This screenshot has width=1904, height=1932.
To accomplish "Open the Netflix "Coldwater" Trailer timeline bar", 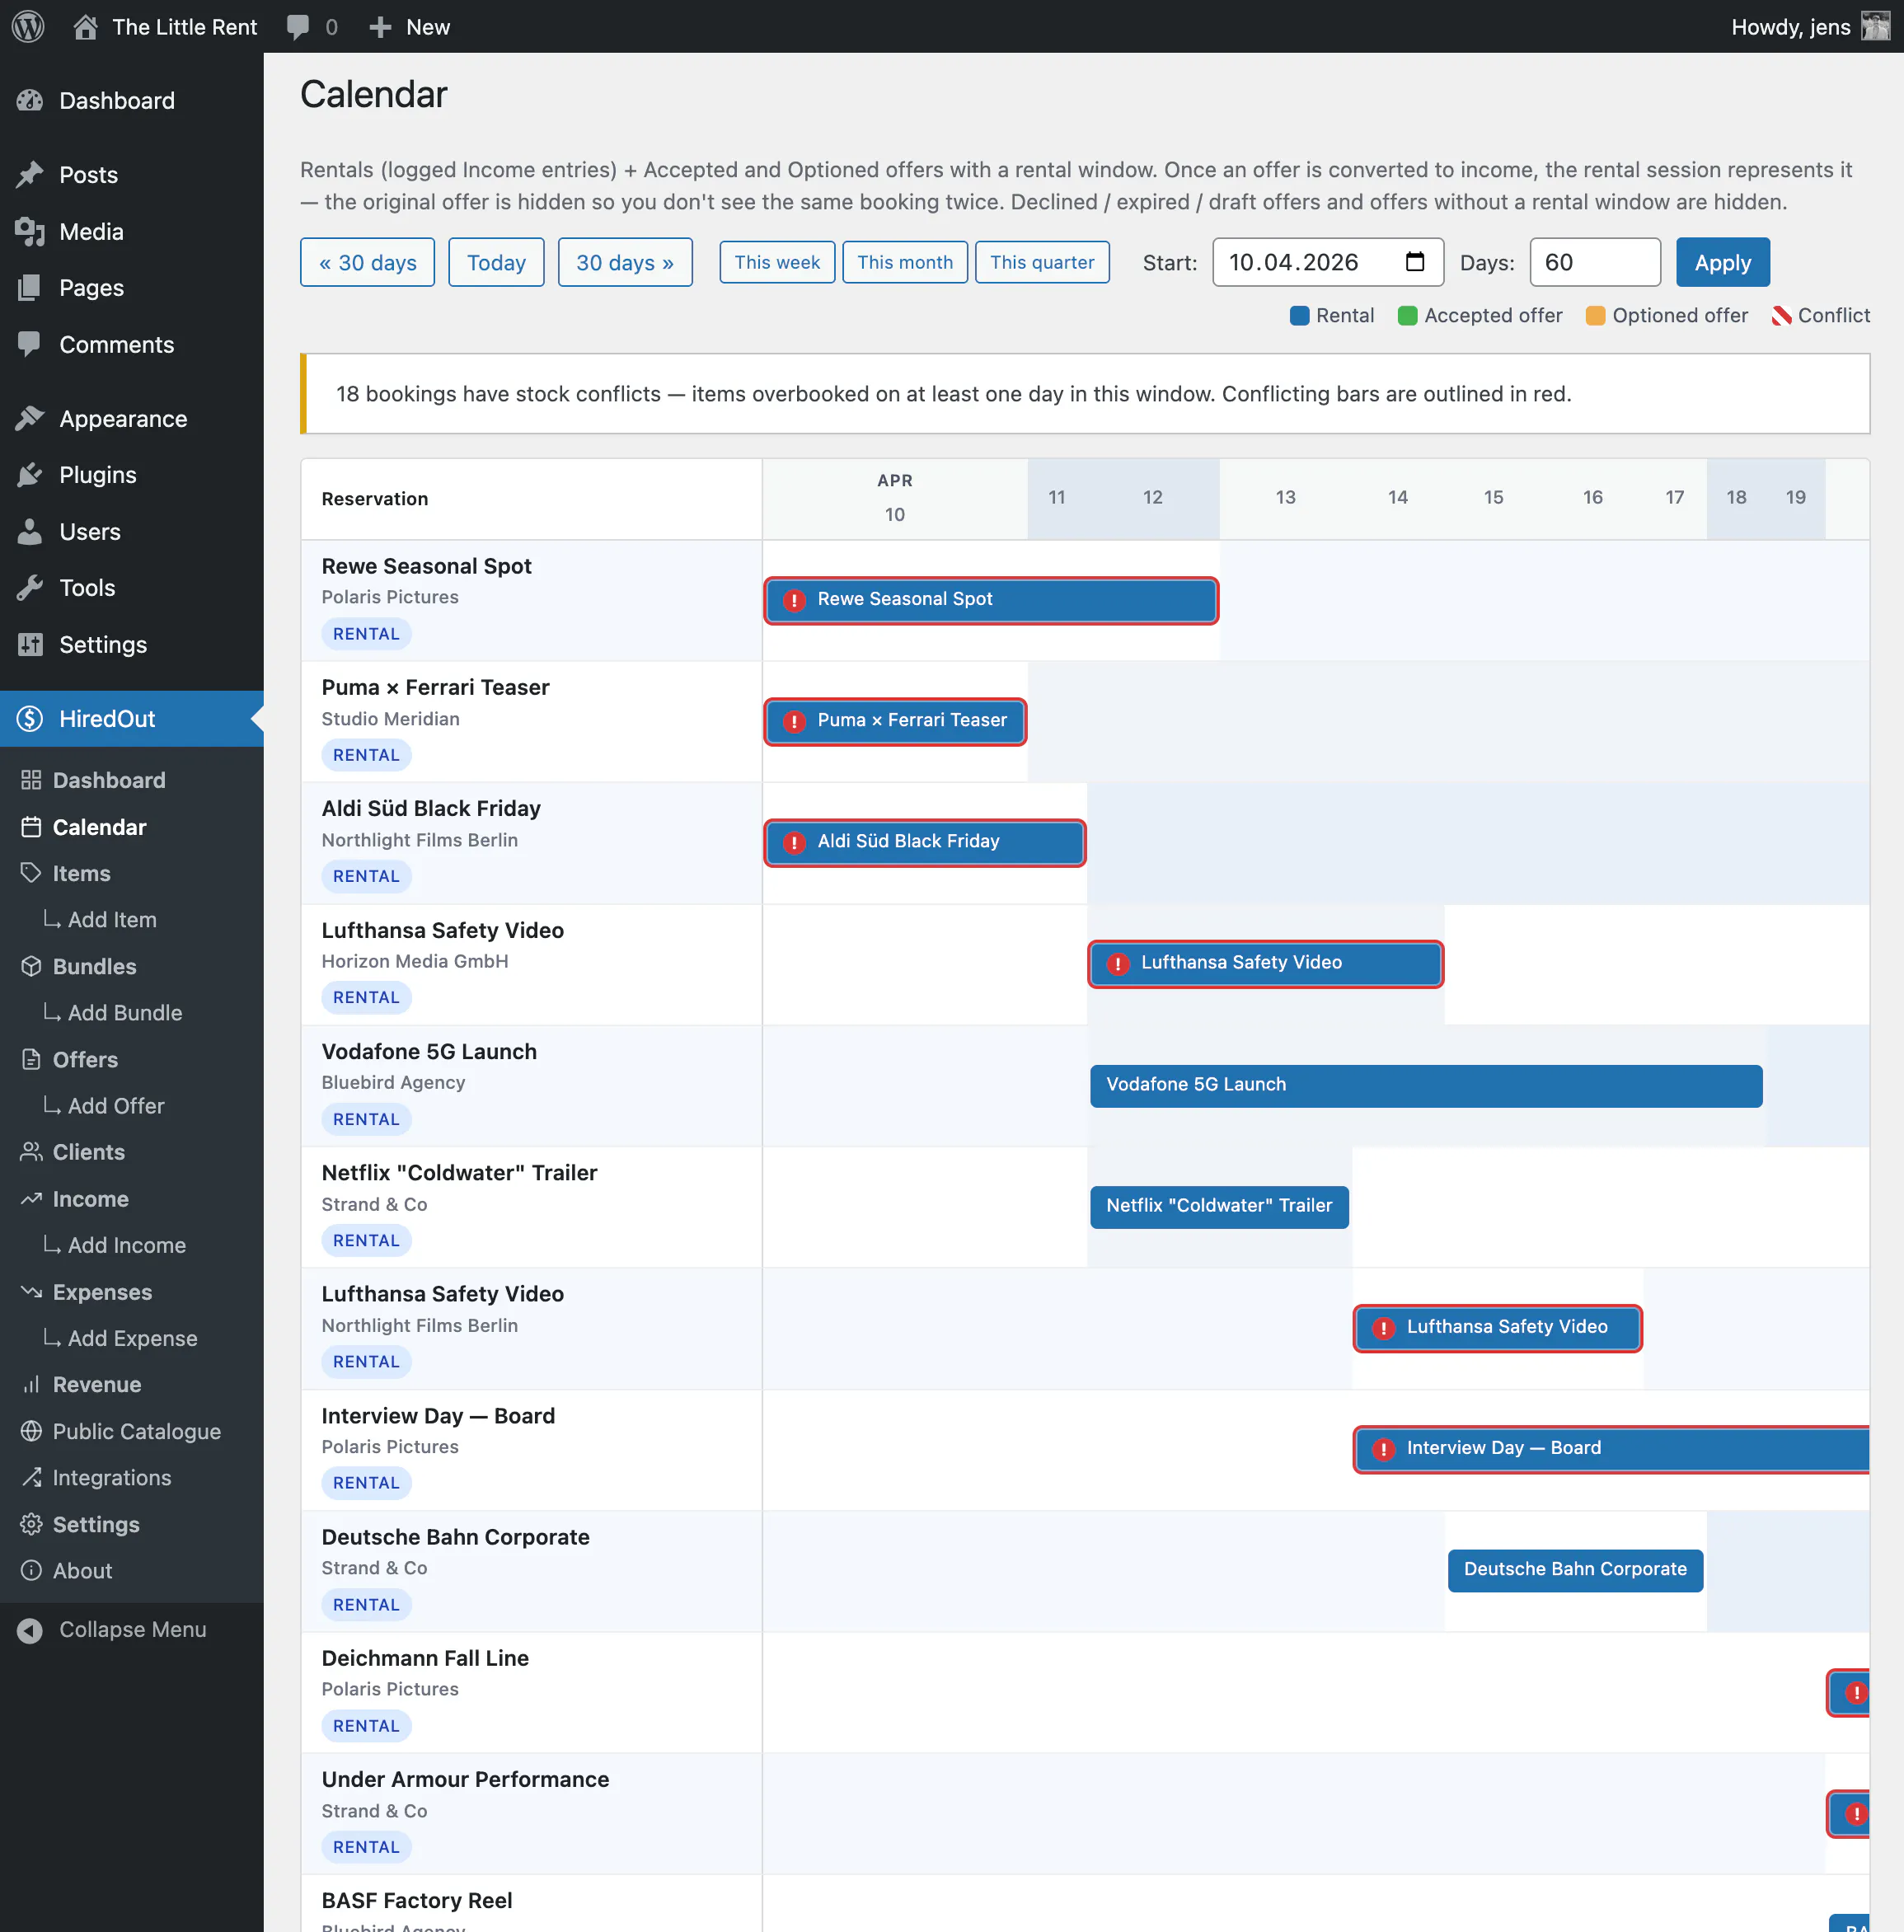I will point(1219,1206).
